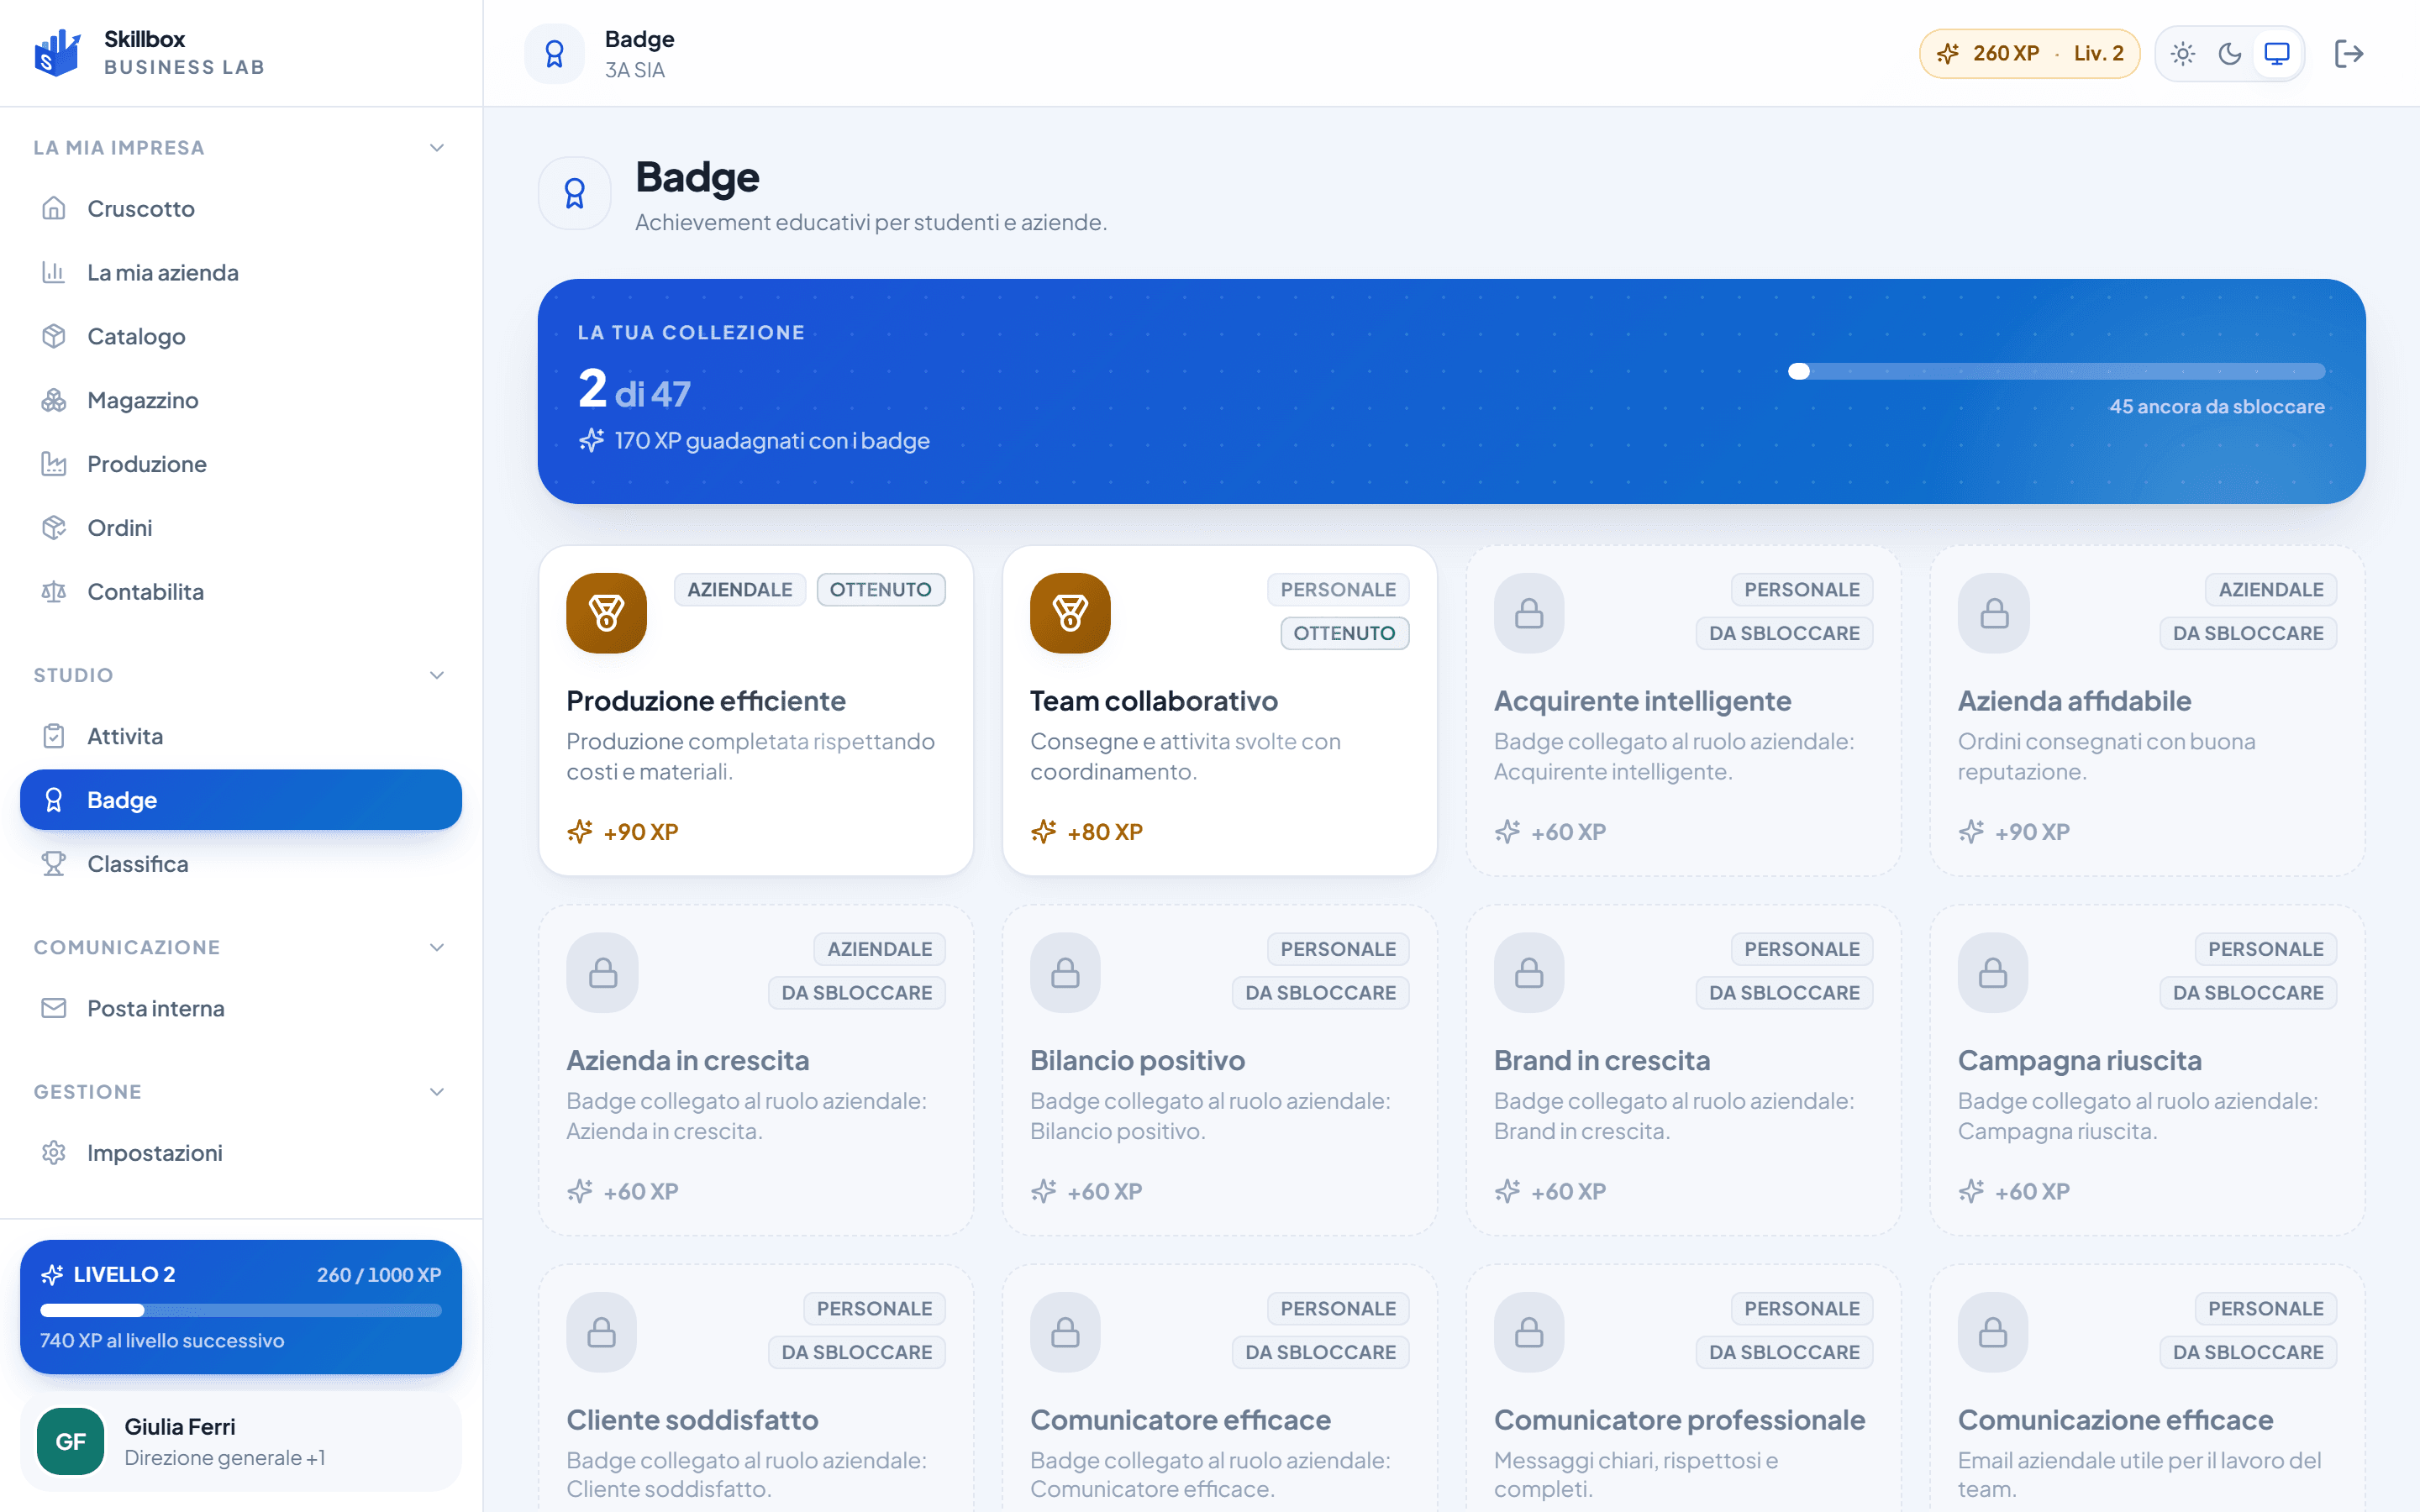Image resolution: width=2420 pixels, height=1512 pixels.
Task: Click the AZIENDALE tag on Produzione efficiente
Action: click(739, 590)
